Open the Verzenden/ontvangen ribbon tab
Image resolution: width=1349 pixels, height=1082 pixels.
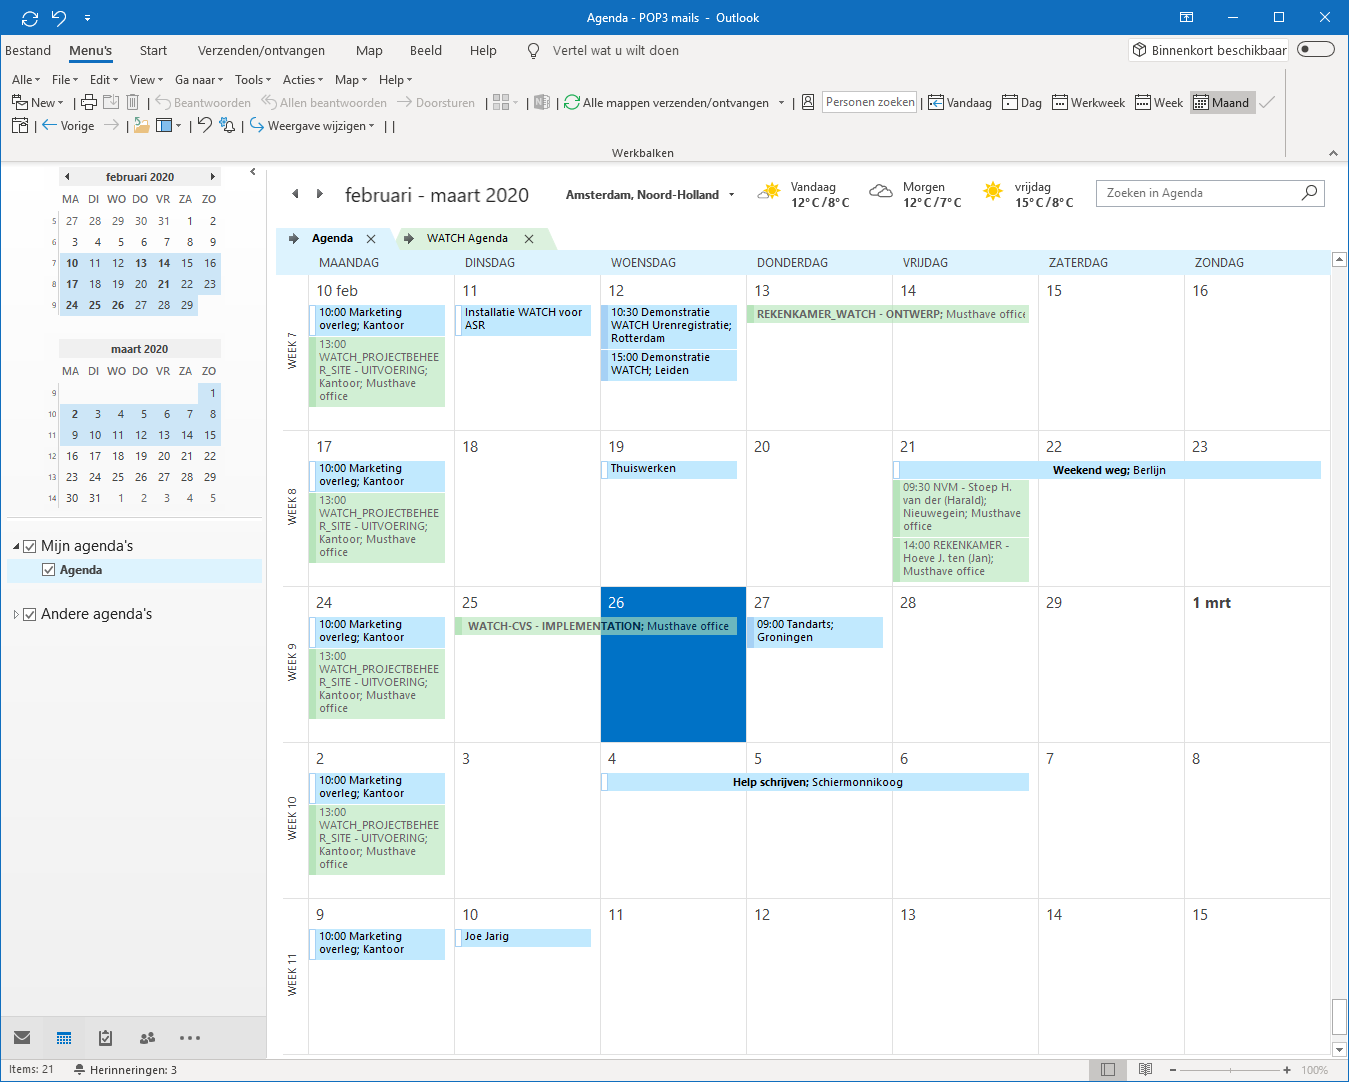tap(261, 50)
